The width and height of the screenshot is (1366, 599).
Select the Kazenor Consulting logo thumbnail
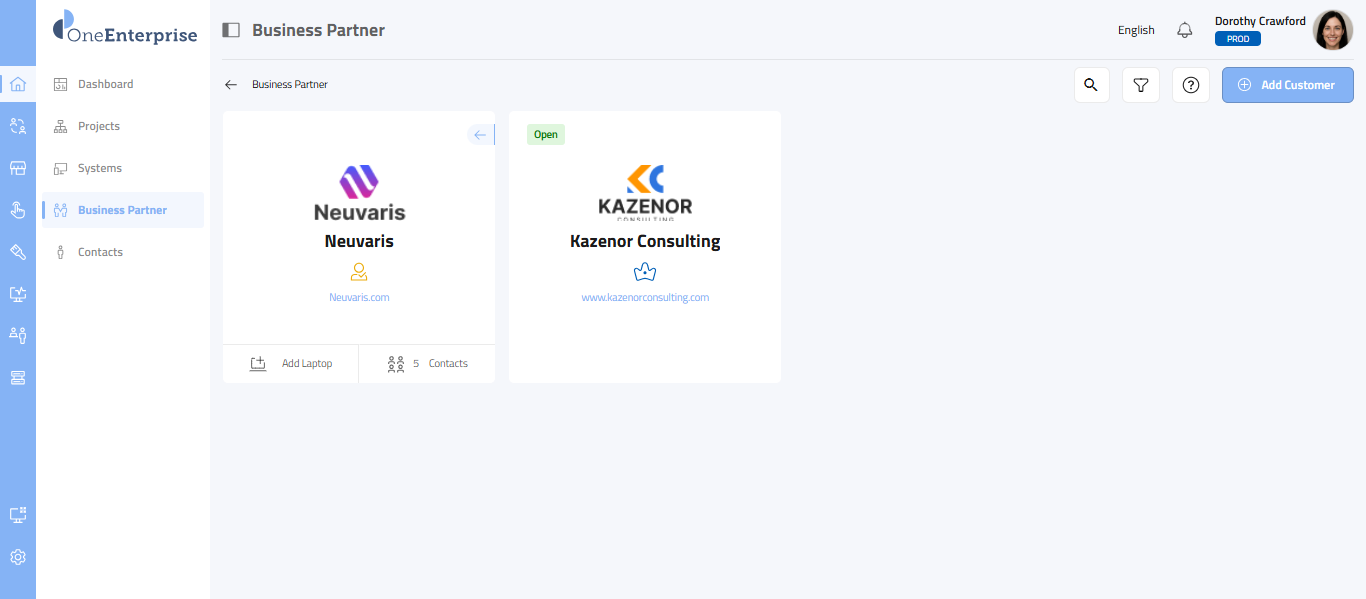pos(645,192)
